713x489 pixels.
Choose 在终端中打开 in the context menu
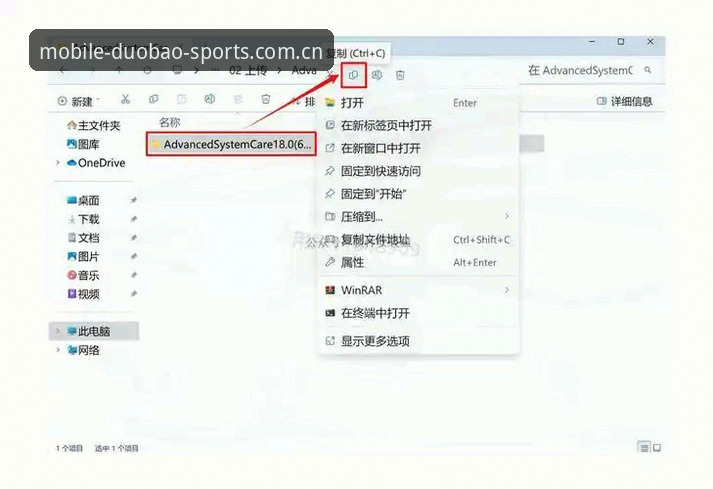tap(418, 313)
